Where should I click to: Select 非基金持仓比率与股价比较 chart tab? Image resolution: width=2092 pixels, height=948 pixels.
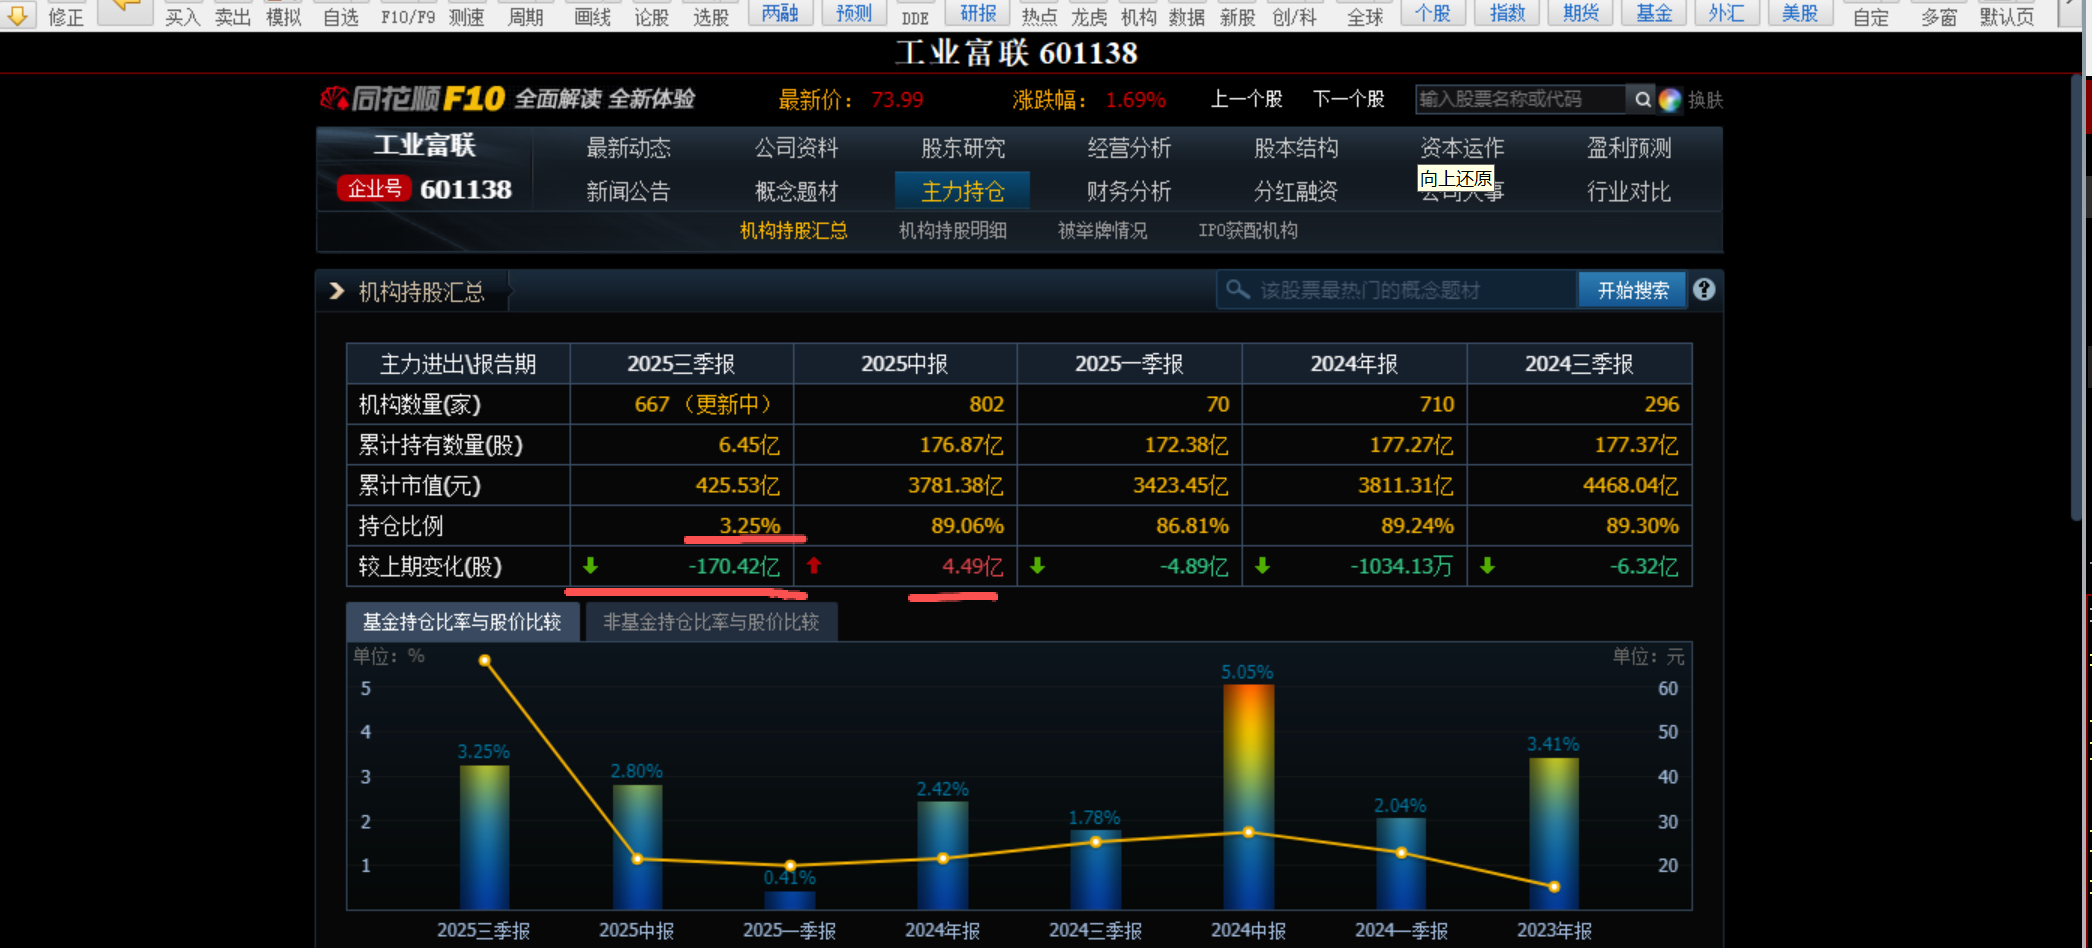coord(711,622)
